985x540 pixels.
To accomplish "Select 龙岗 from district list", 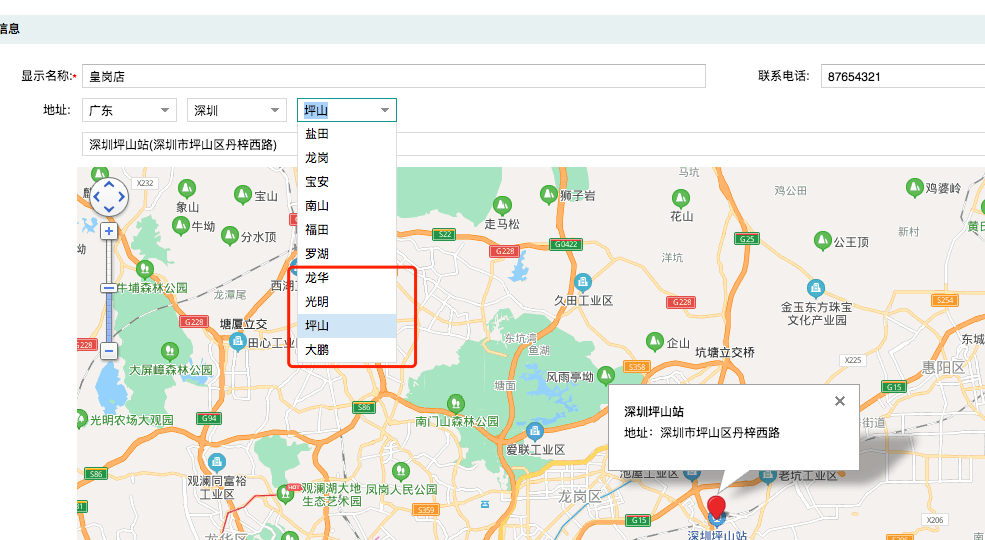I will point(347,158).
